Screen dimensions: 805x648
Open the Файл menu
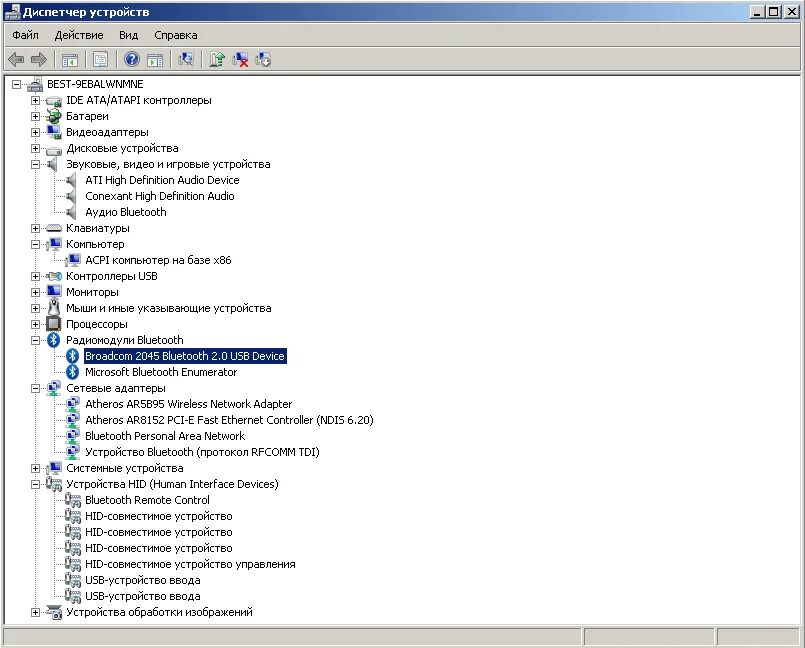pos(25,35)
